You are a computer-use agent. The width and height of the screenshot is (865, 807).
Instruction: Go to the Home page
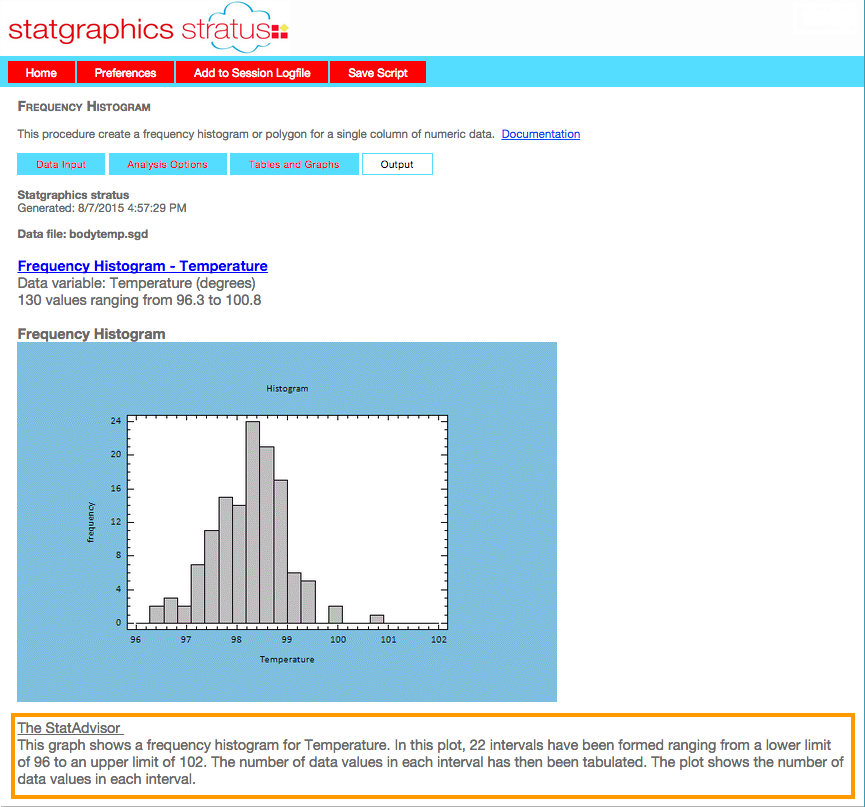point(41,73)
